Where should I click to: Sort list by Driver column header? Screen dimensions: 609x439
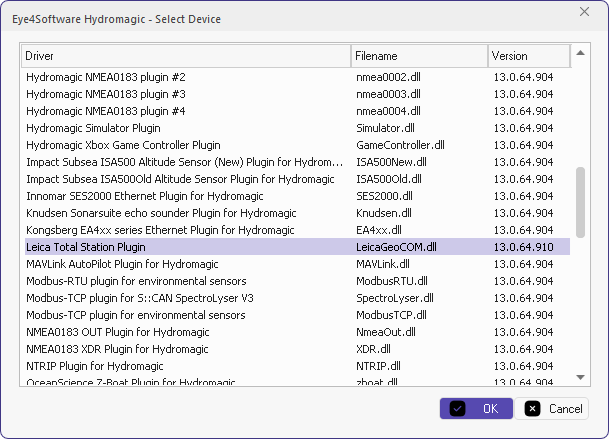(186, 56)
